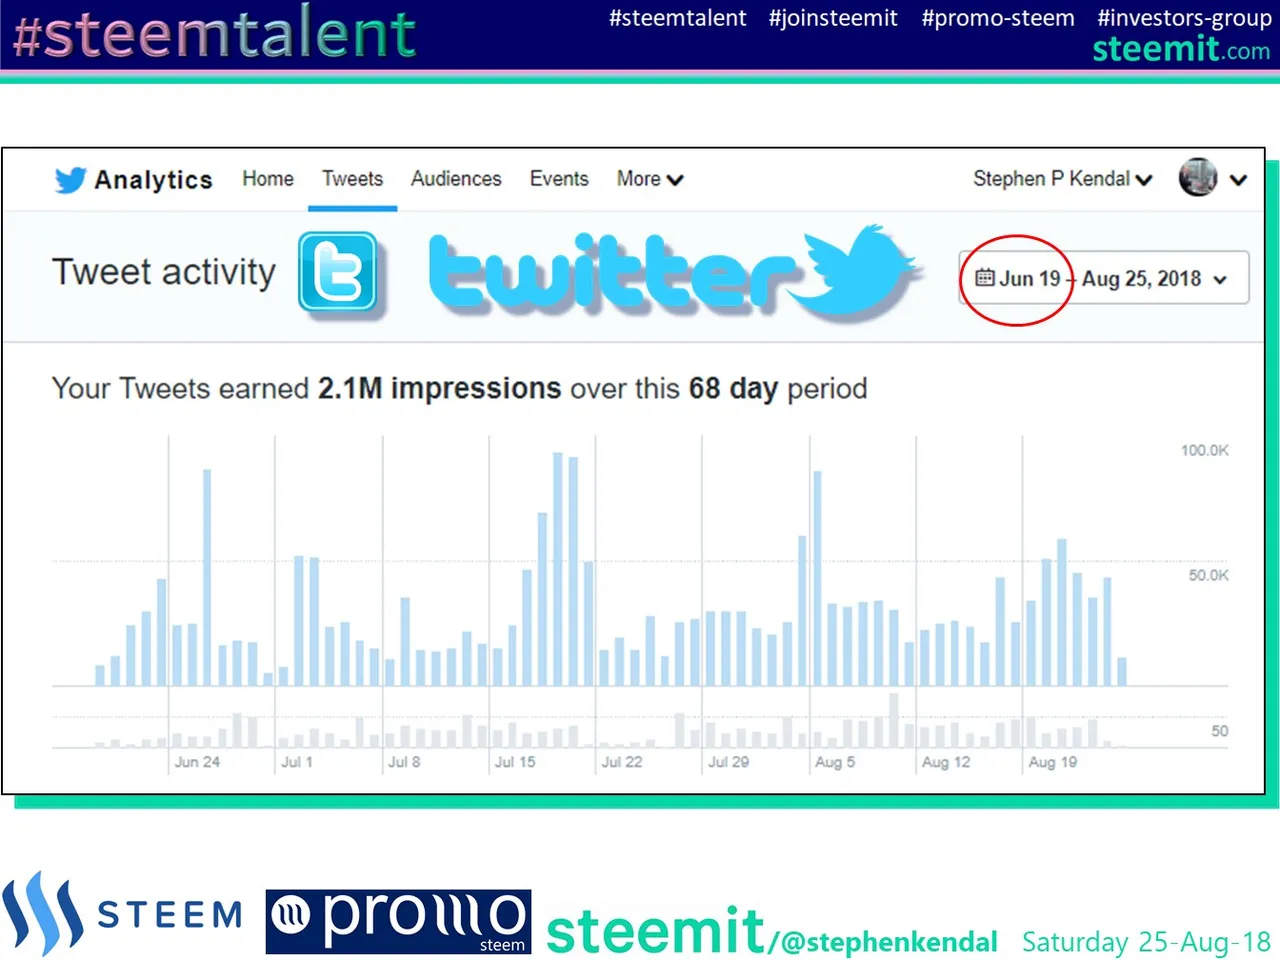Click the Jul 22 date marker
1280x960 pixels.
(622, 762)
